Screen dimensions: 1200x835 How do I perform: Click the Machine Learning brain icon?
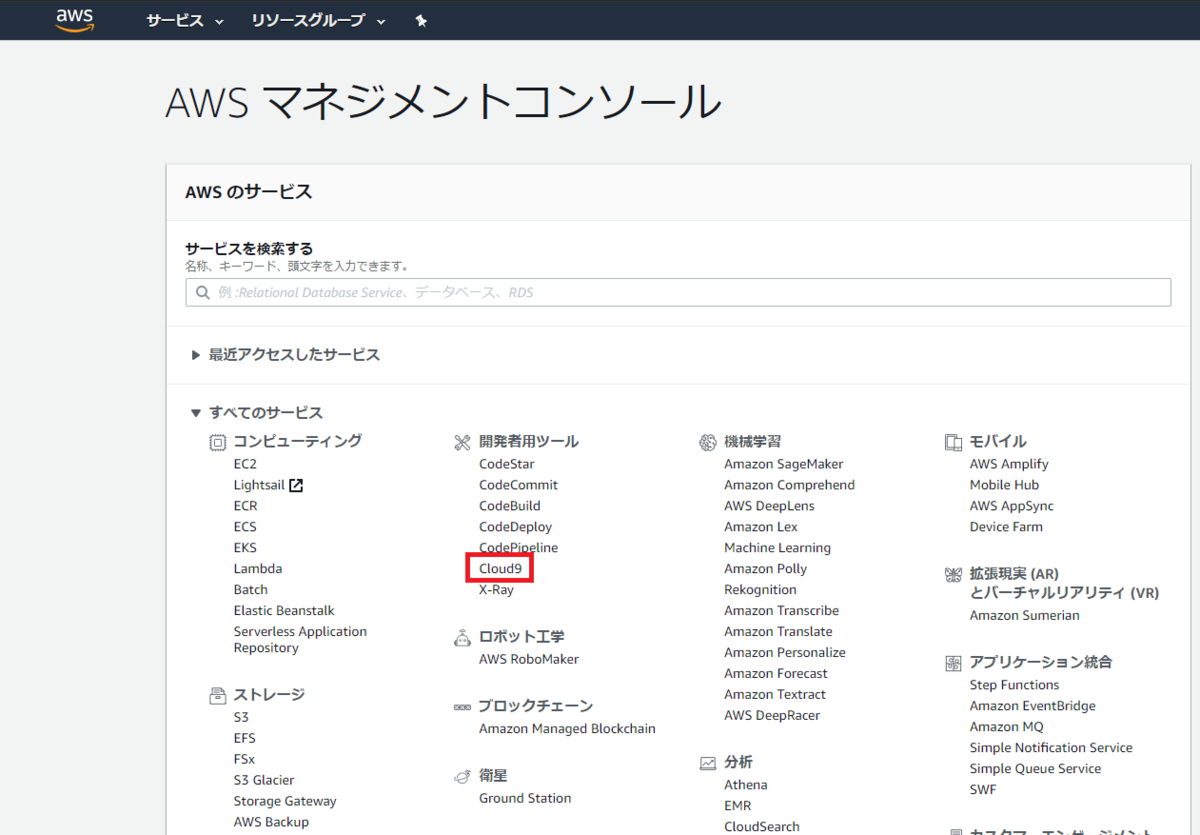(x=708, y=442)
